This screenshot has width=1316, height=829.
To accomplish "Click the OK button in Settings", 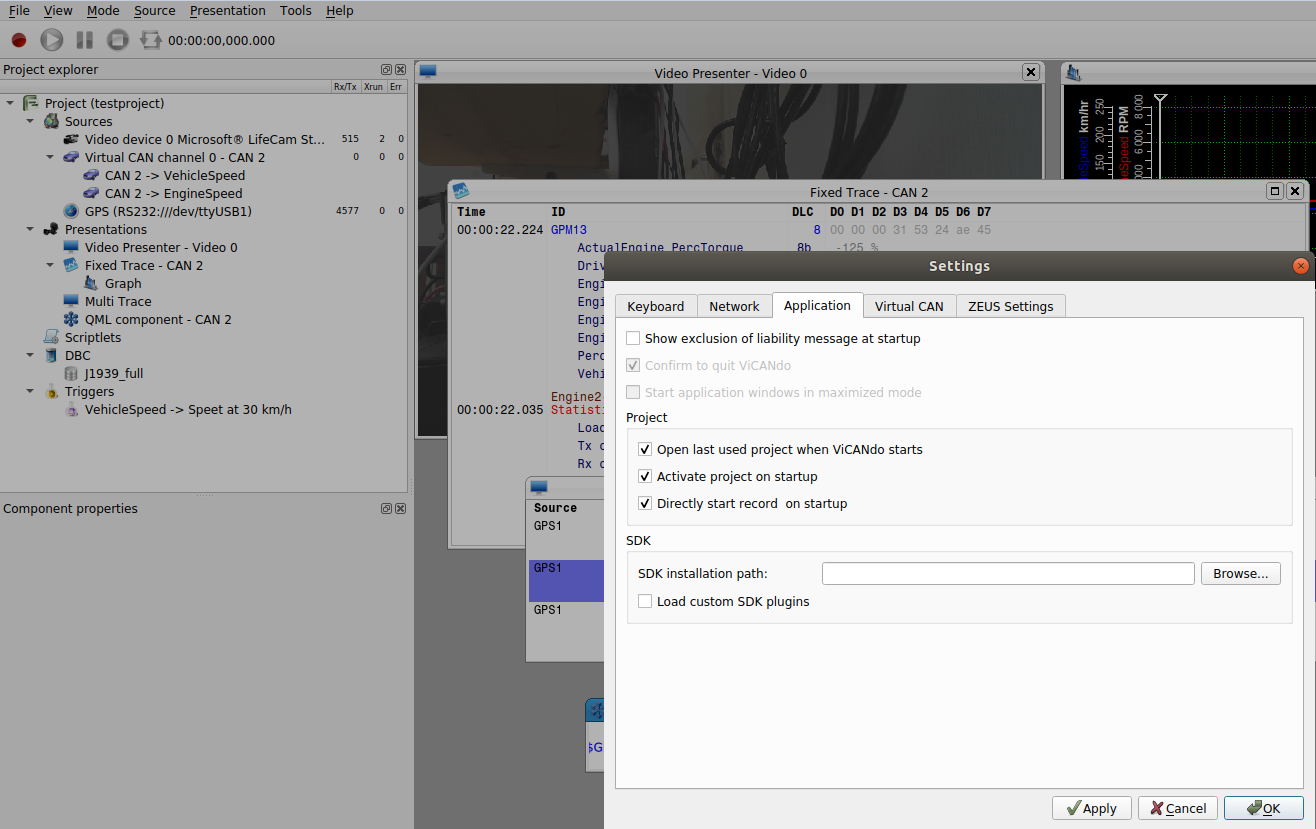I will [1264, 808].
